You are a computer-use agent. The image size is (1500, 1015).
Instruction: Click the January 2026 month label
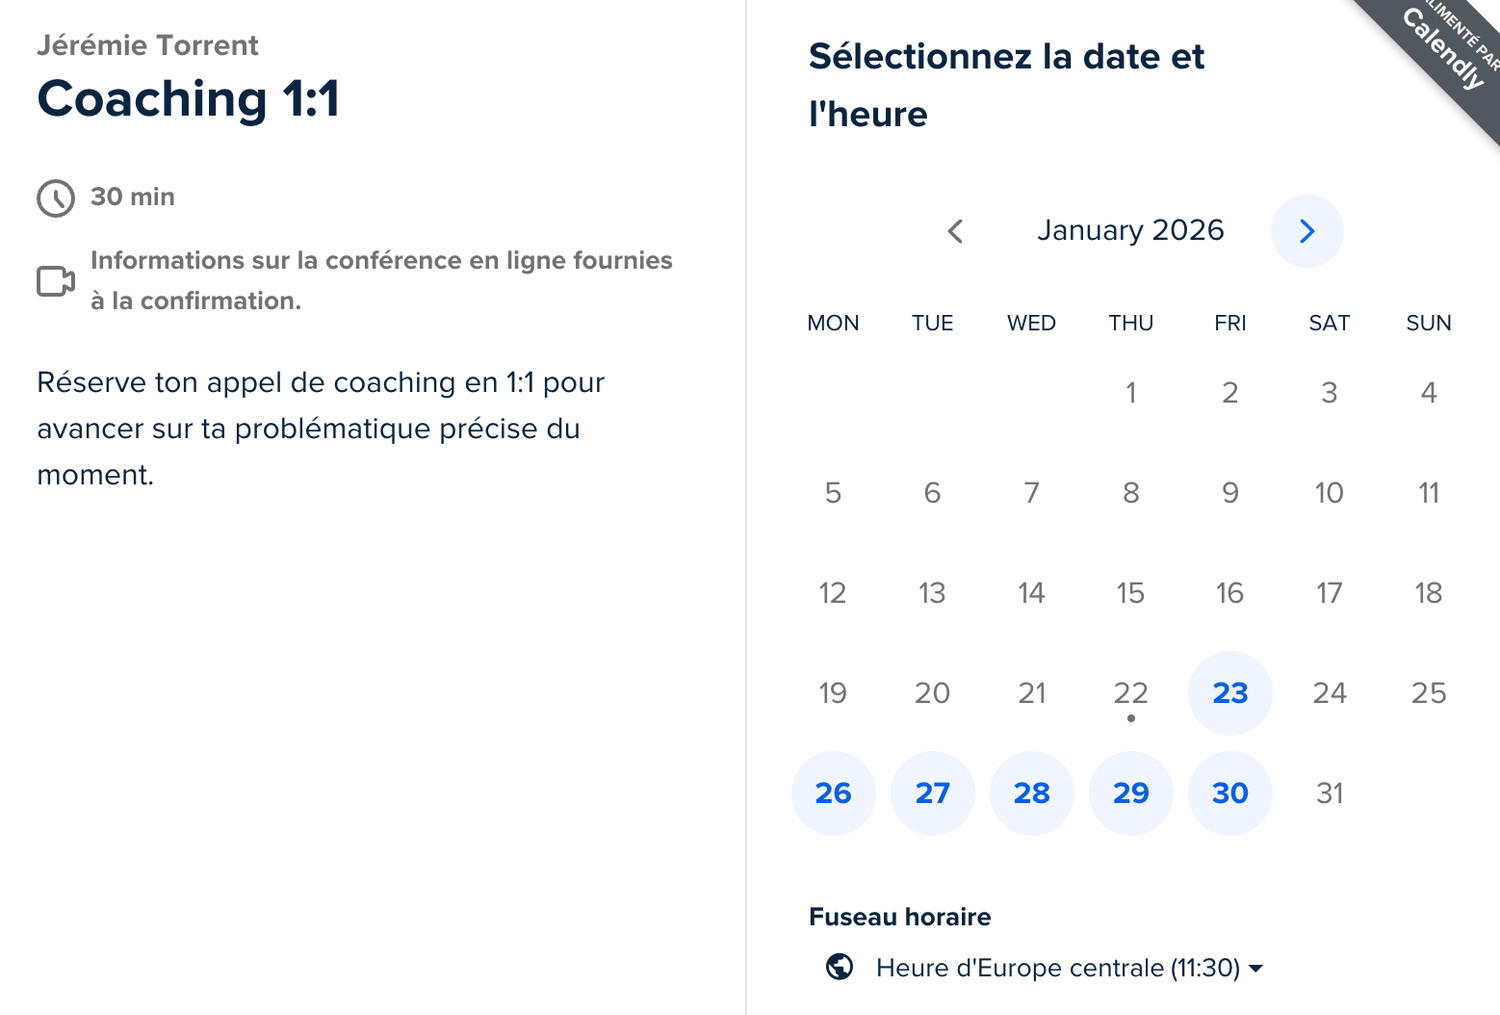coord(1130,231)
